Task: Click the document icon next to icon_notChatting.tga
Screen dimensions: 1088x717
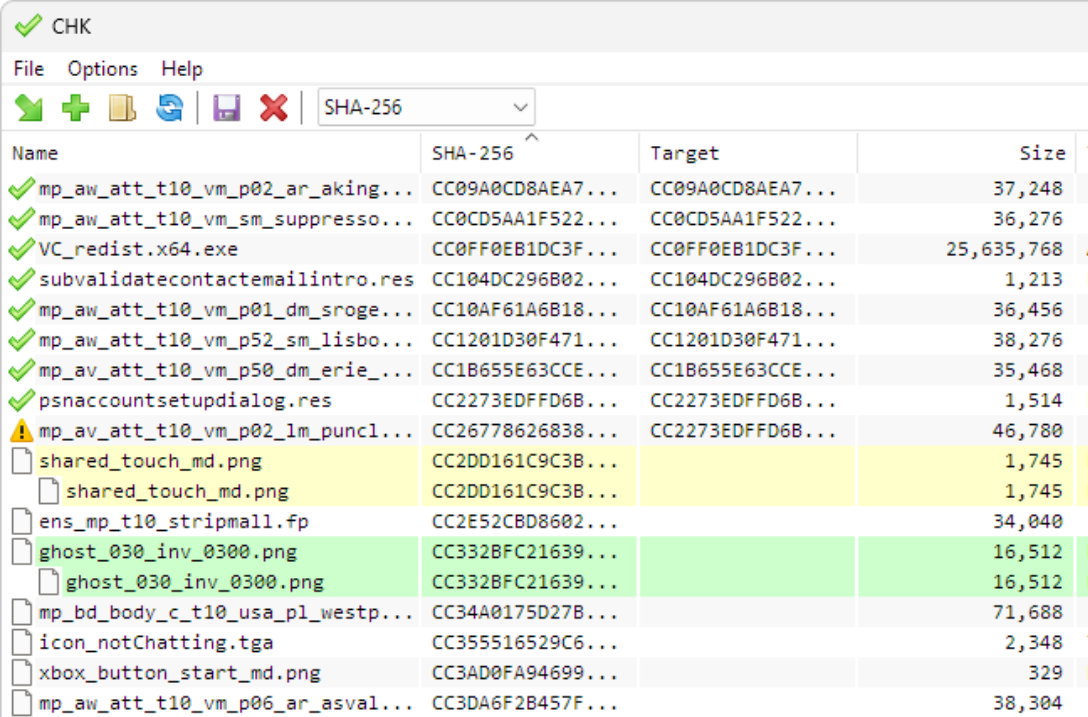Action: 21,643
